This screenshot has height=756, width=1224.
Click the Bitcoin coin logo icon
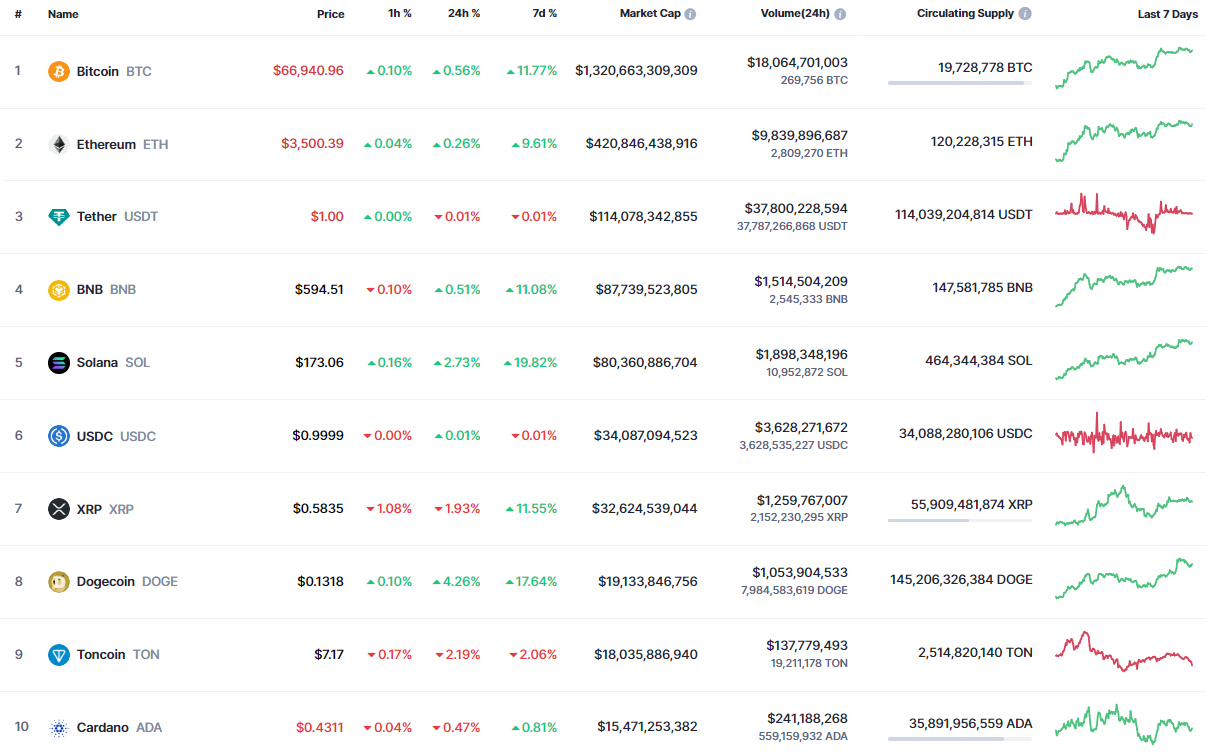[x=59, y=71]
